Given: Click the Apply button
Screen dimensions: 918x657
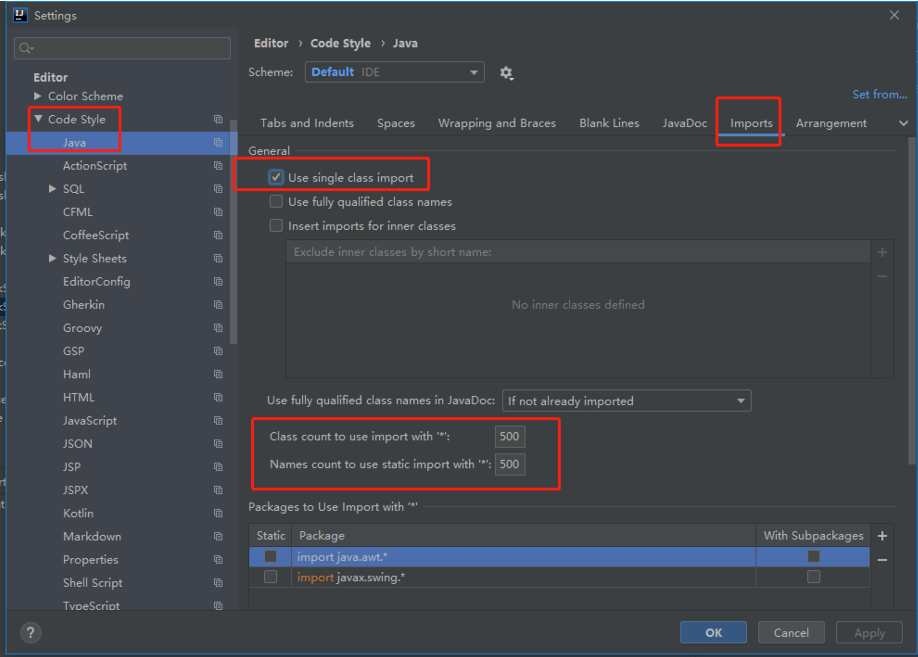Looking at the screenshot, I should (x=869, y=632).
